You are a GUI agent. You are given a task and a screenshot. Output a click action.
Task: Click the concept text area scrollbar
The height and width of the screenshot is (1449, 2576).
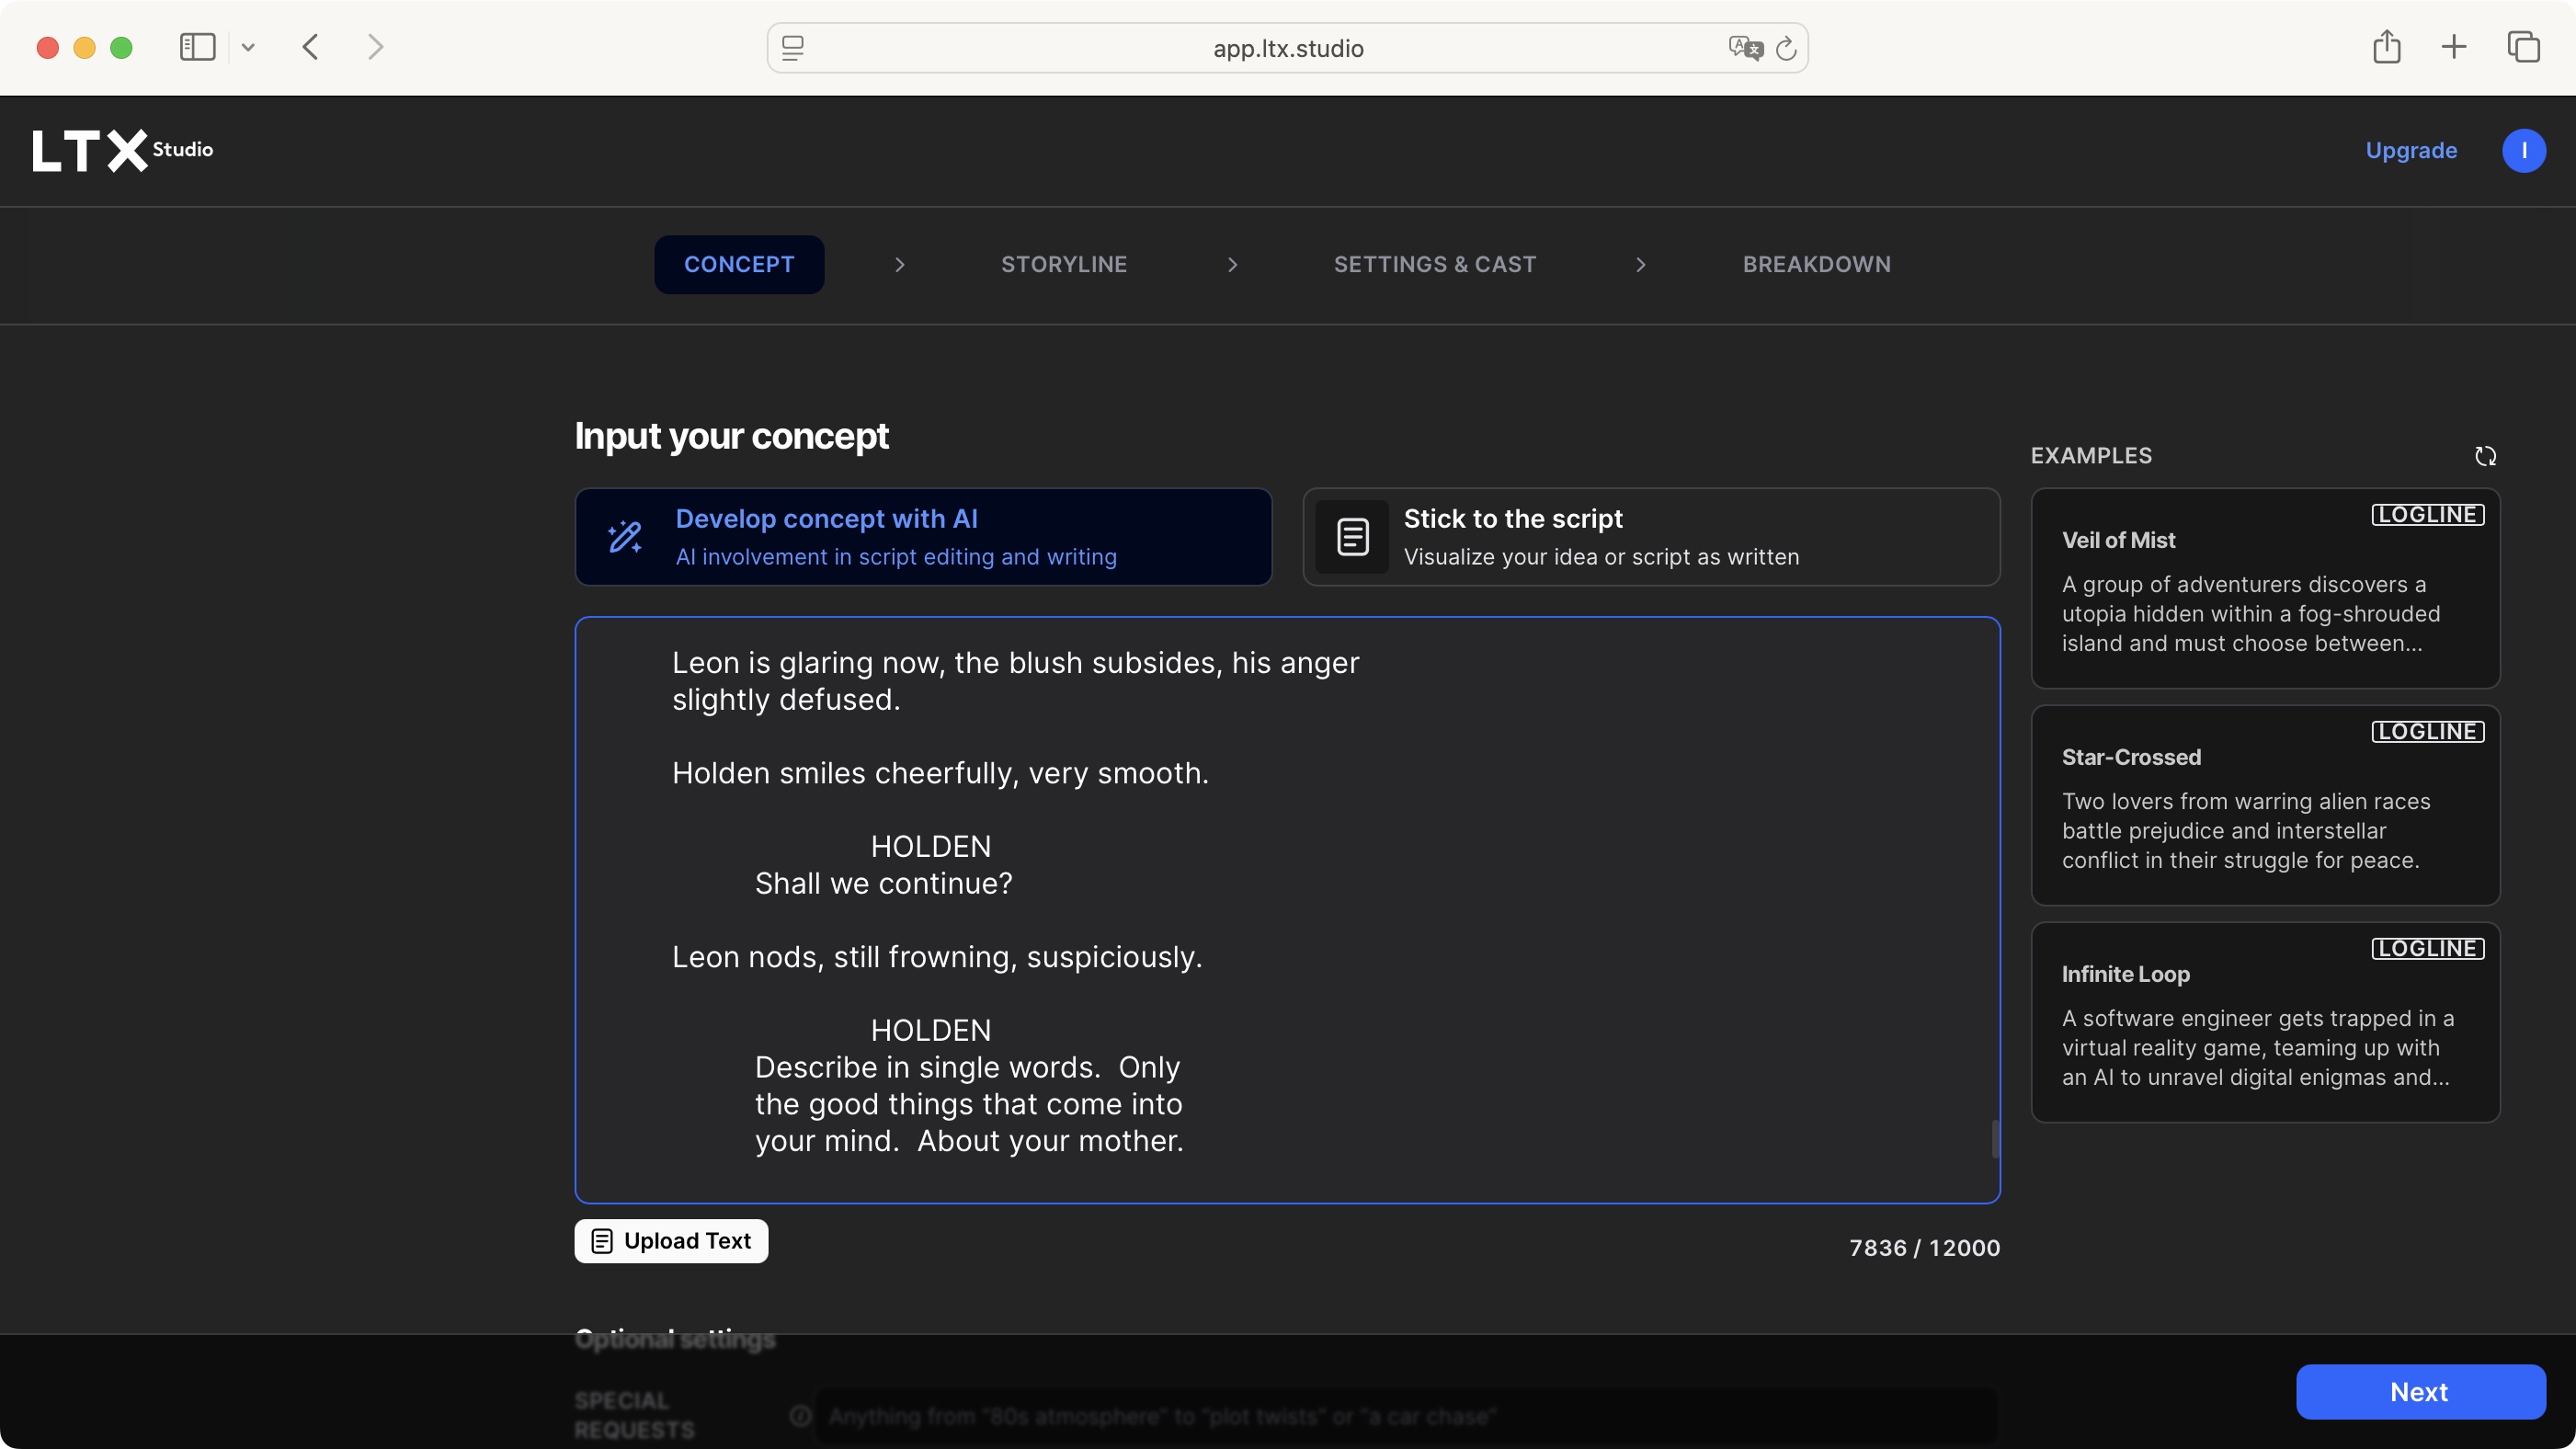point(1994,1139)
